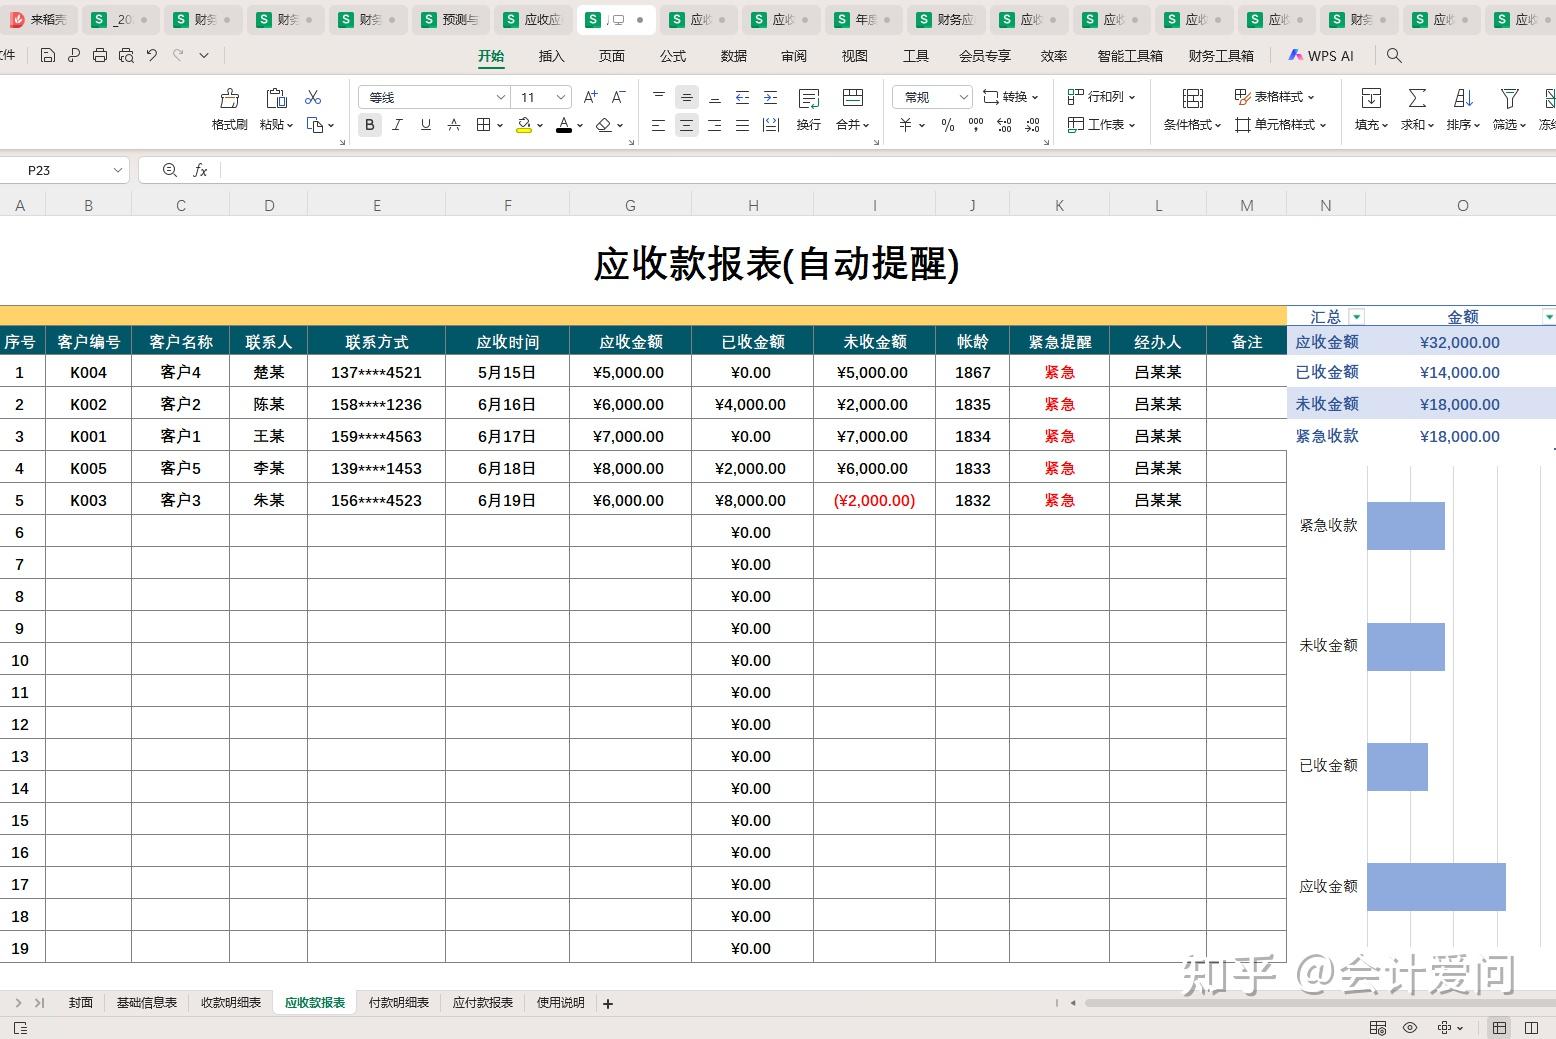This screenshot has width=1556, height=1039.
Task: Click the Sum (求和) button
Action: coord(1417,110)
